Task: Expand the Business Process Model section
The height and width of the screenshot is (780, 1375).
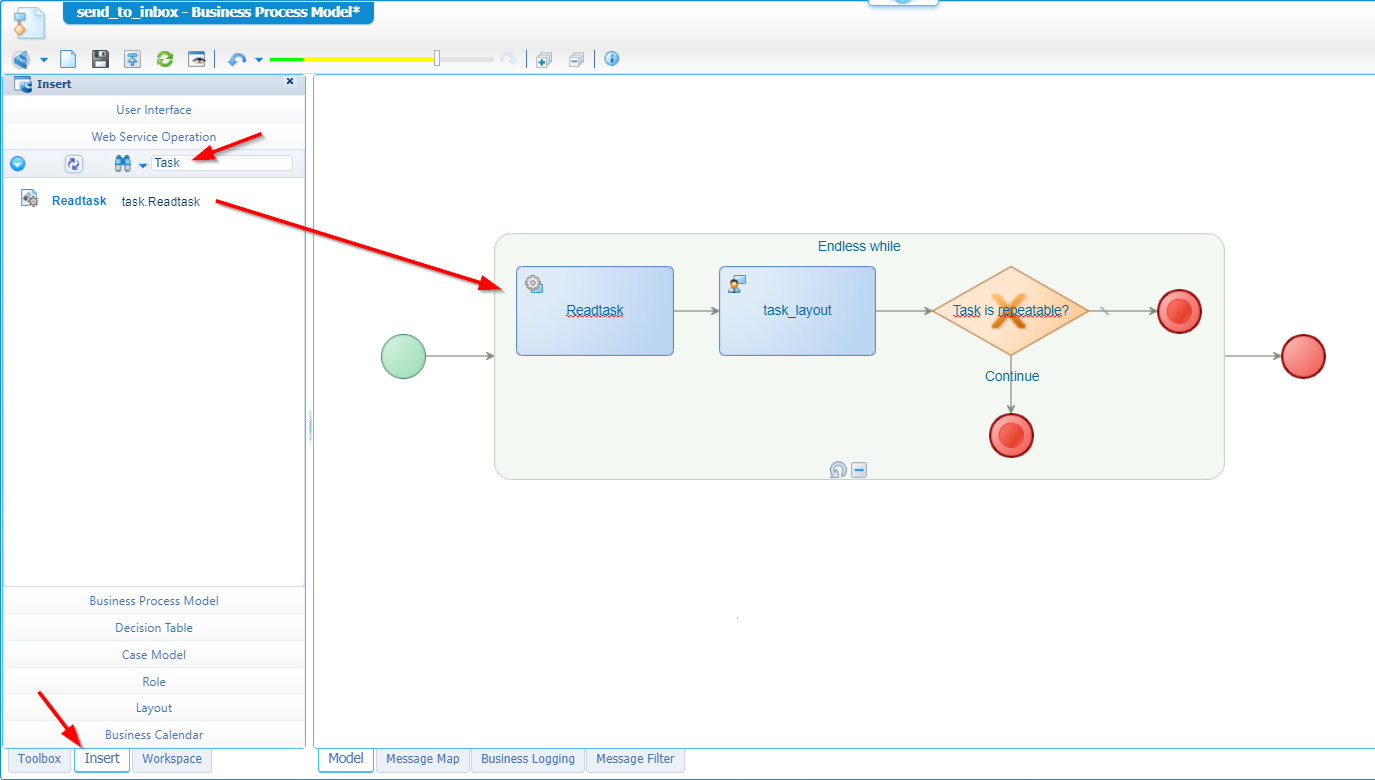Action: click(x=154, y=601)
